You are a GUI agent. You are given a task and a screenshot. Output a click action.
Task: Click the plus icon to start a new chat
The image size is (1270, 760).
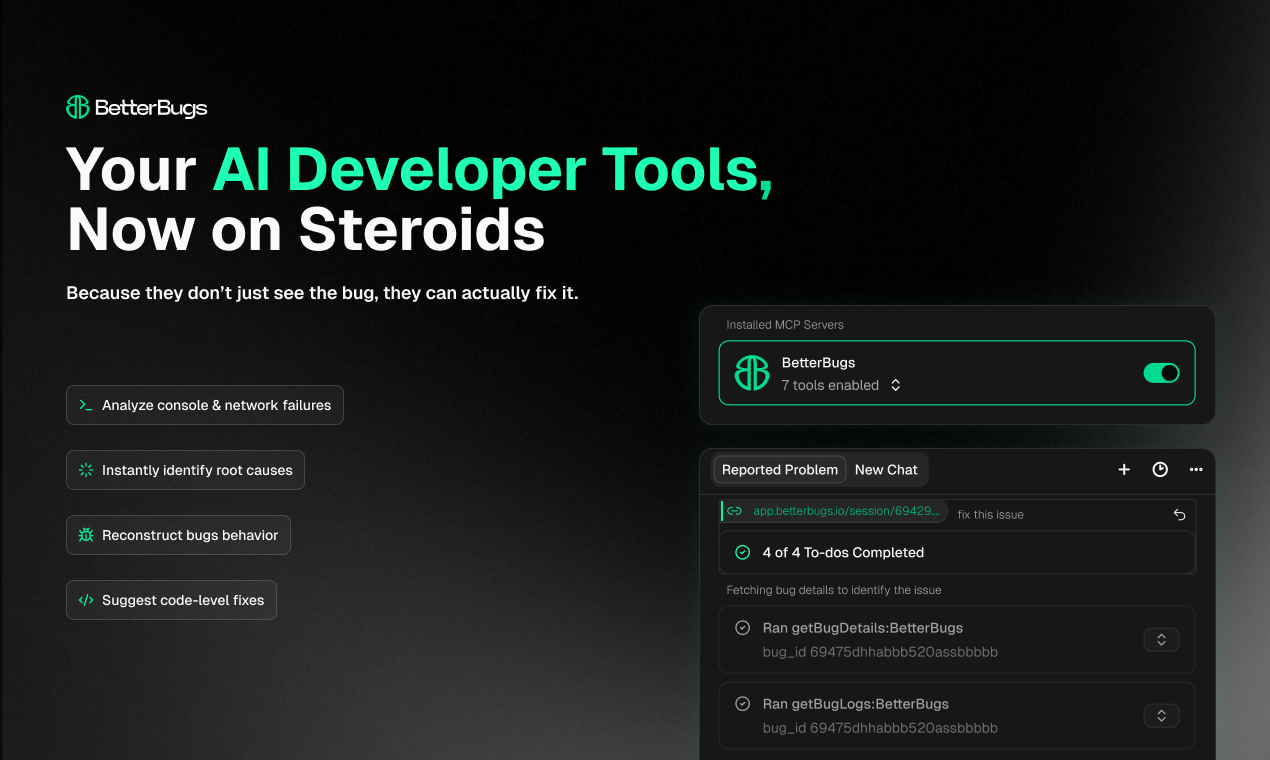pos(1123,469)
